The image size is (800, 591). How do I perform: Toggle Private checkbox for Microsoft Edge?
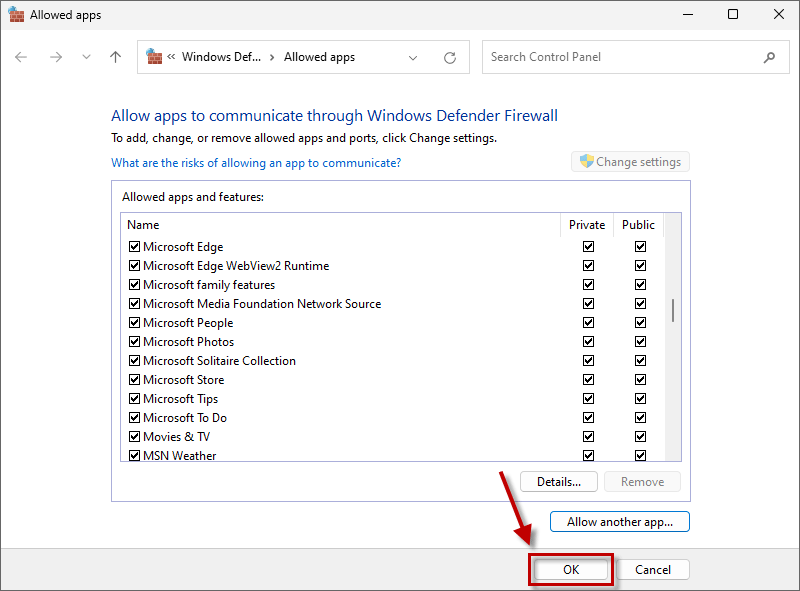click(x=588, y=247)
